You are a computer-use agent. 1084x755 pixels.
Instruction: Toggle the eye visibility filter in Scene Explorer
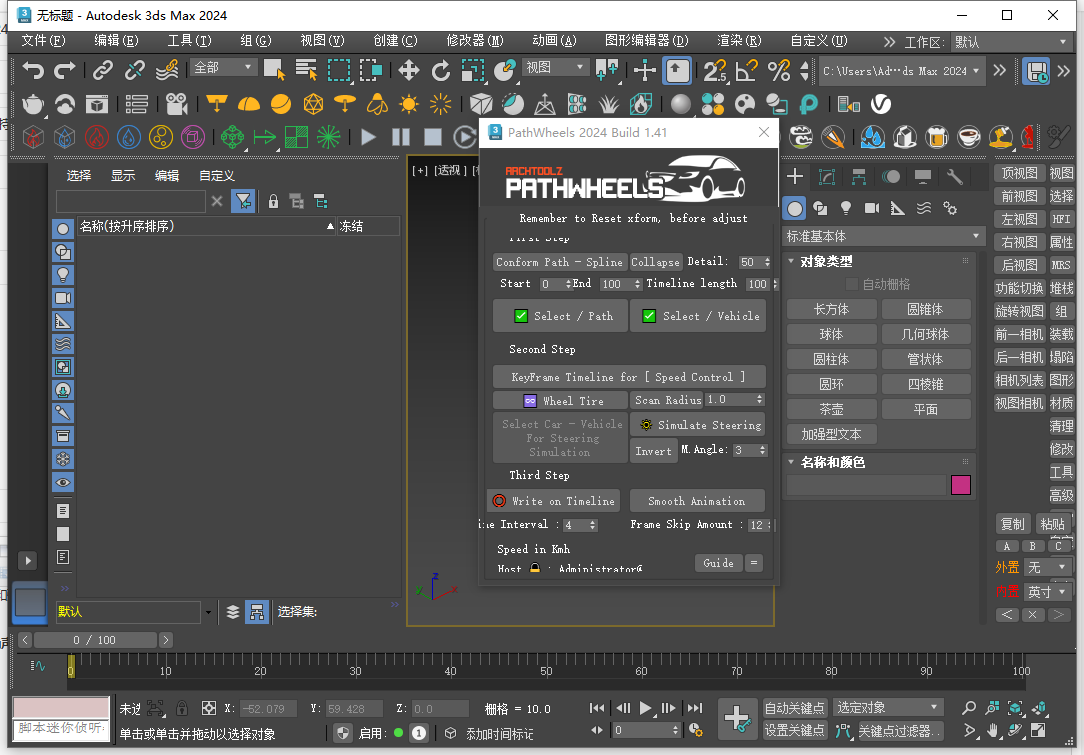pyautogui.click(x=63, y=483)
